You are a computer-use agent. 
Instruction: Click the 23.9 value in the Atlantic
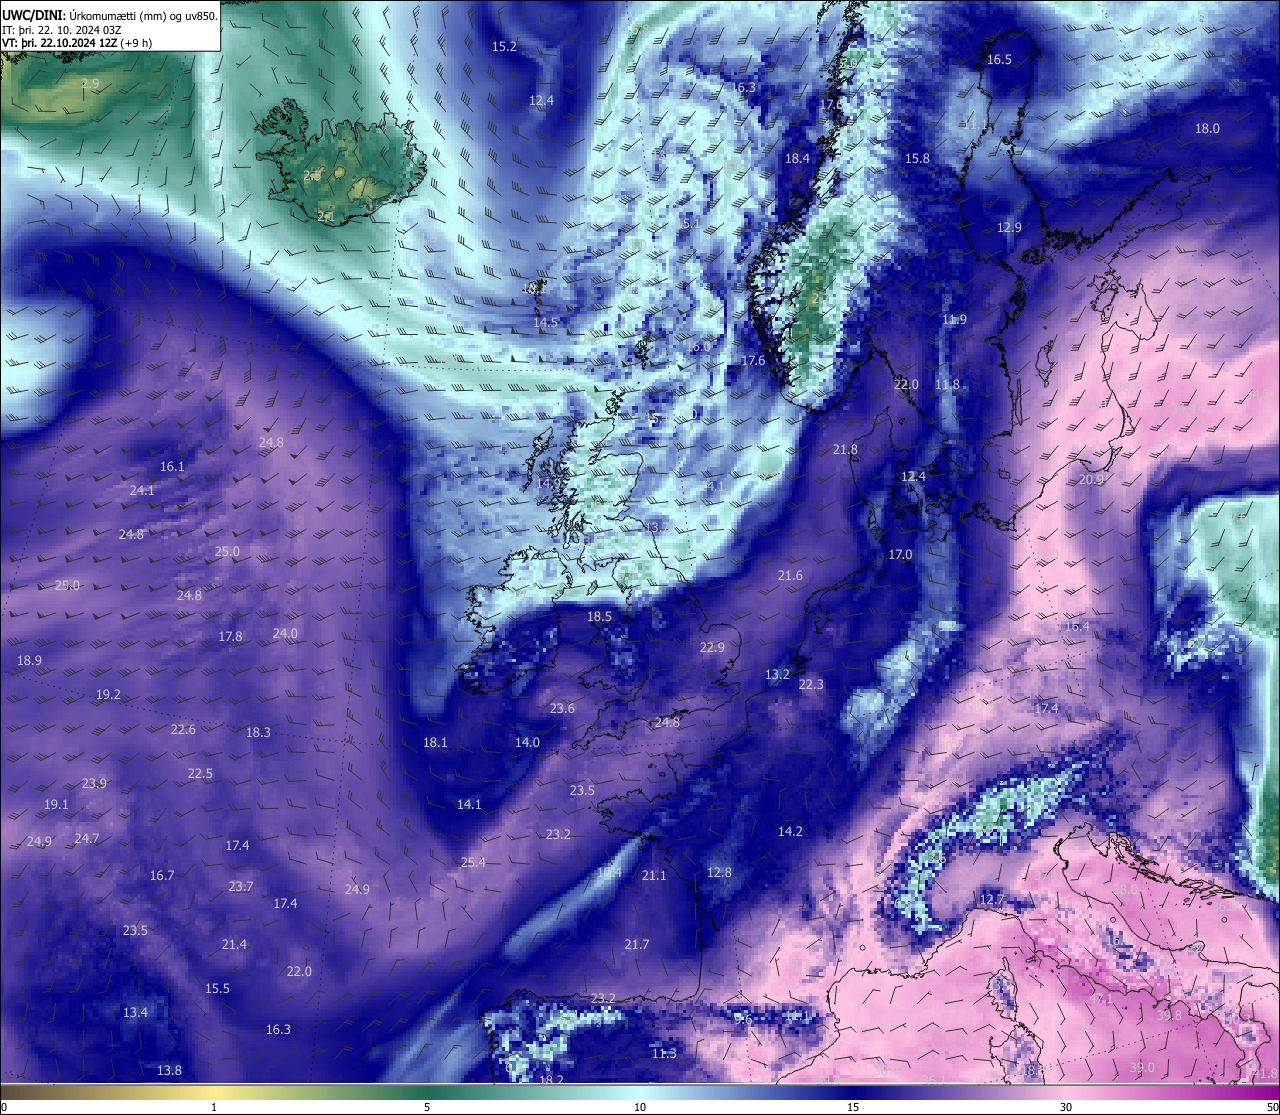94,784
